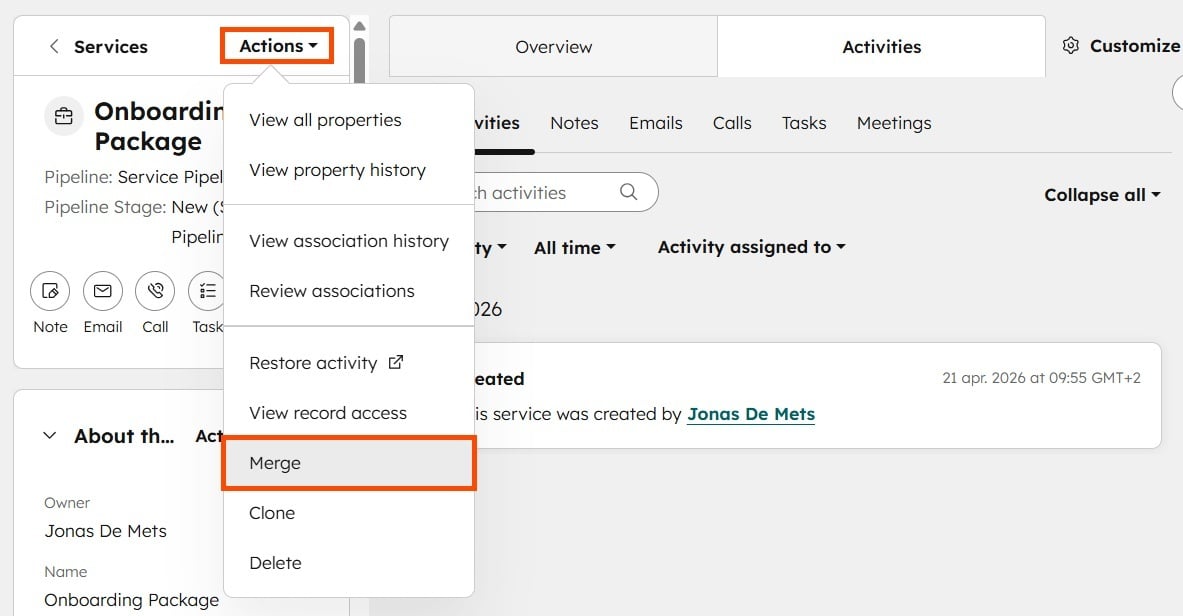The height and width of the screenshot is (616, 1183).
Task: Collapse the About this service section
Action: pyautogui.click(x=49, y=434)
